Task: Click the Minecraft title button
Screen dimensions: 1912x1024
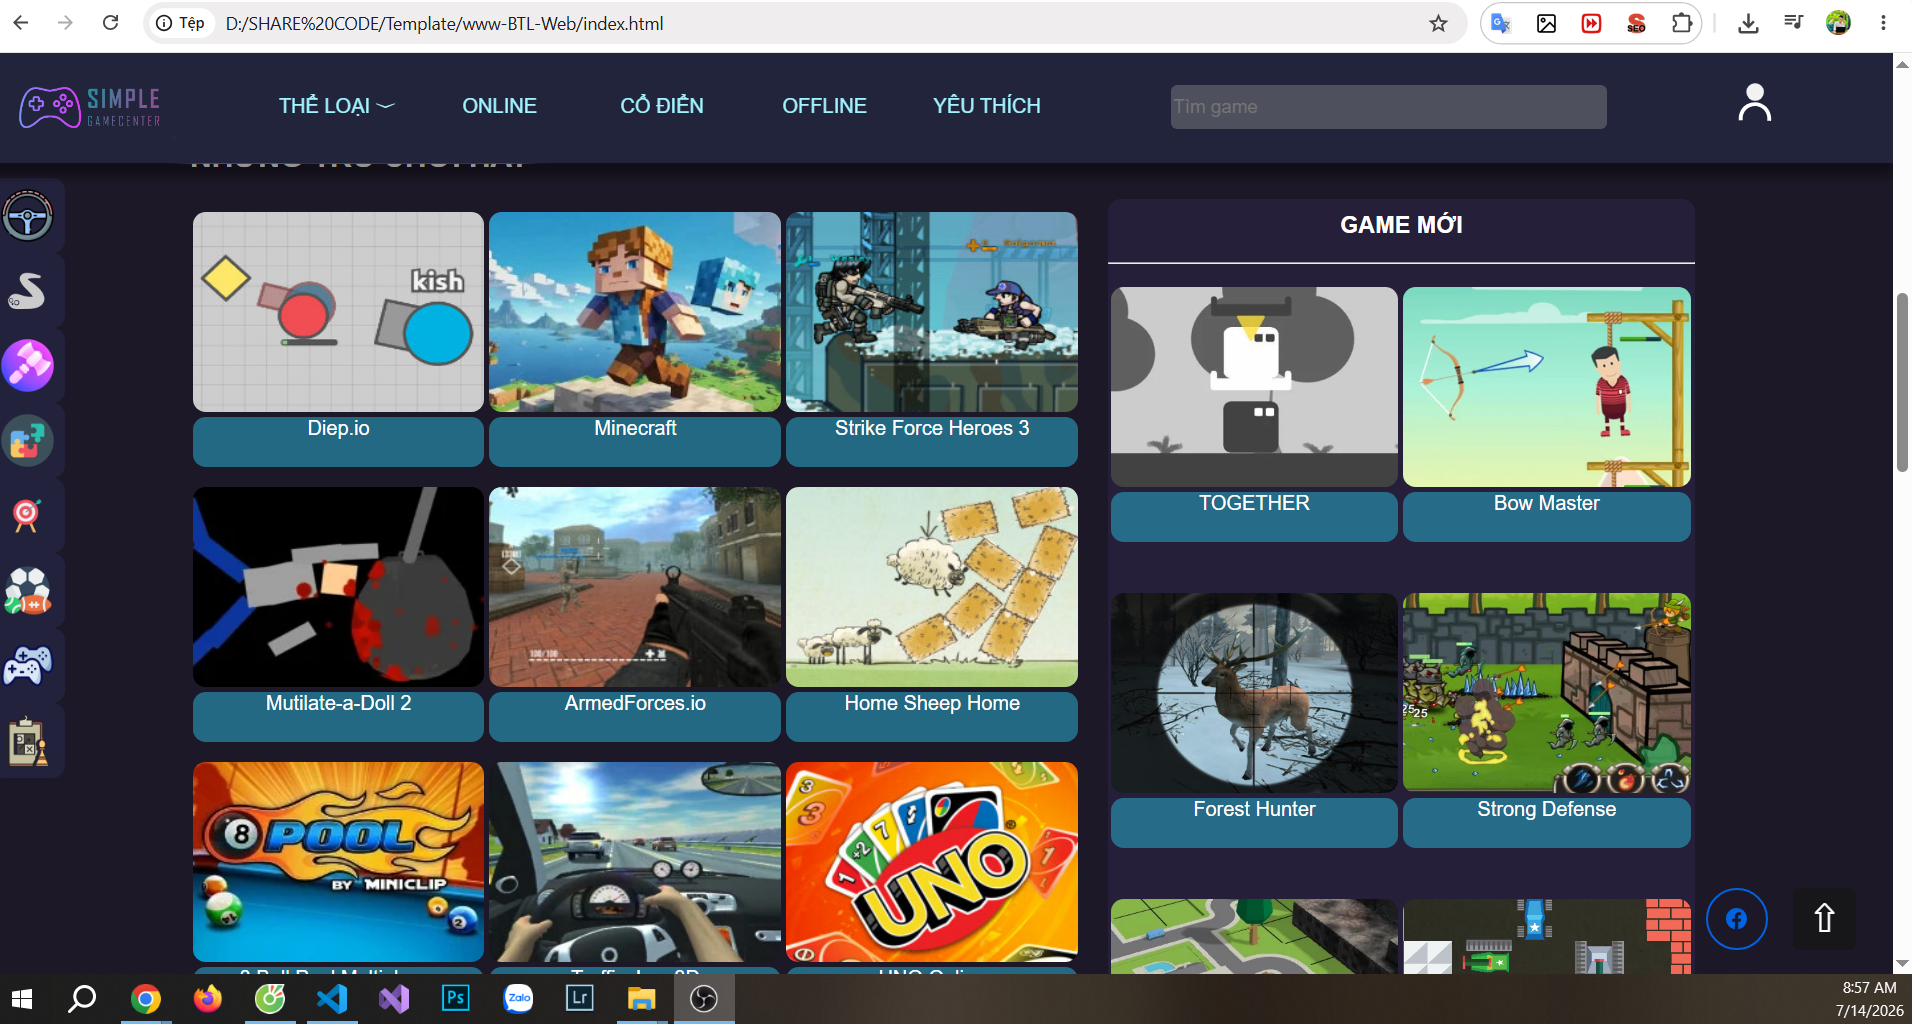Action: coord(635,441)
